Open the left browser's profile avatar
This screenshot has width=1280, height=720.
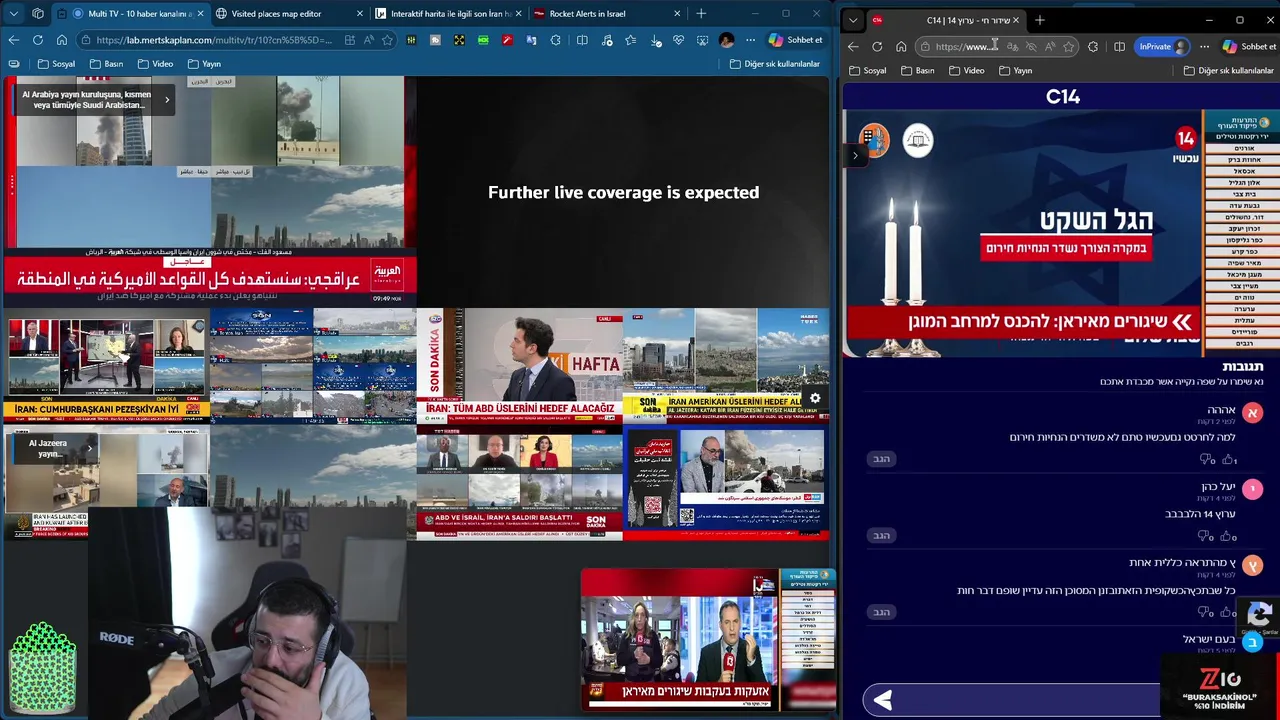(726, 40)
